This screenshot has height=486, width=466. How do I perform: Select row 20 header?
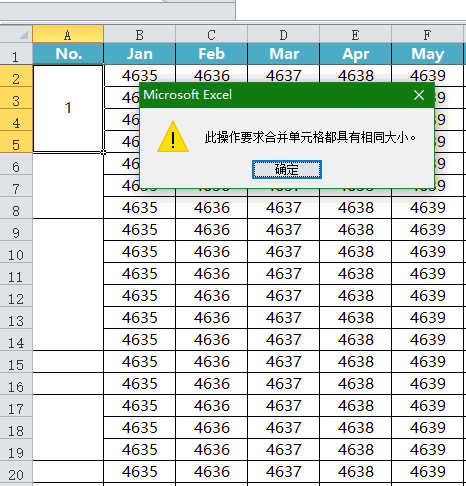(x=16, y=473)
